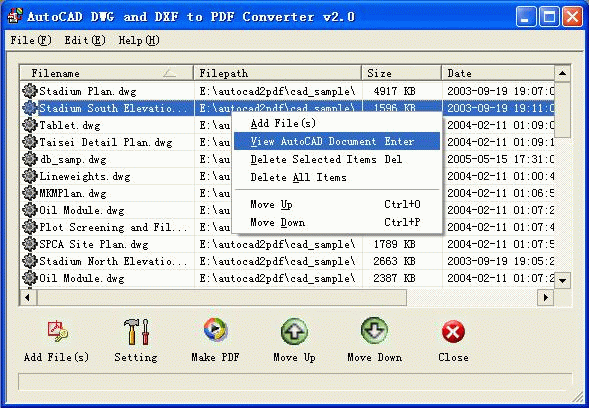Choose Delete All Items in context menu
Viewport: 589px width, 408px height.
pos(337,177)
